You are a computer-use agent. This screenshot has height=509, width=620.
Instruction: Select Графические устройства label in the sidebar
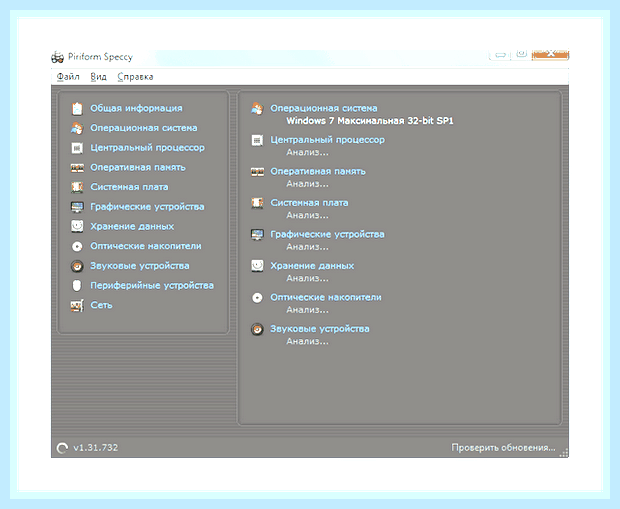tap(147, 207)
